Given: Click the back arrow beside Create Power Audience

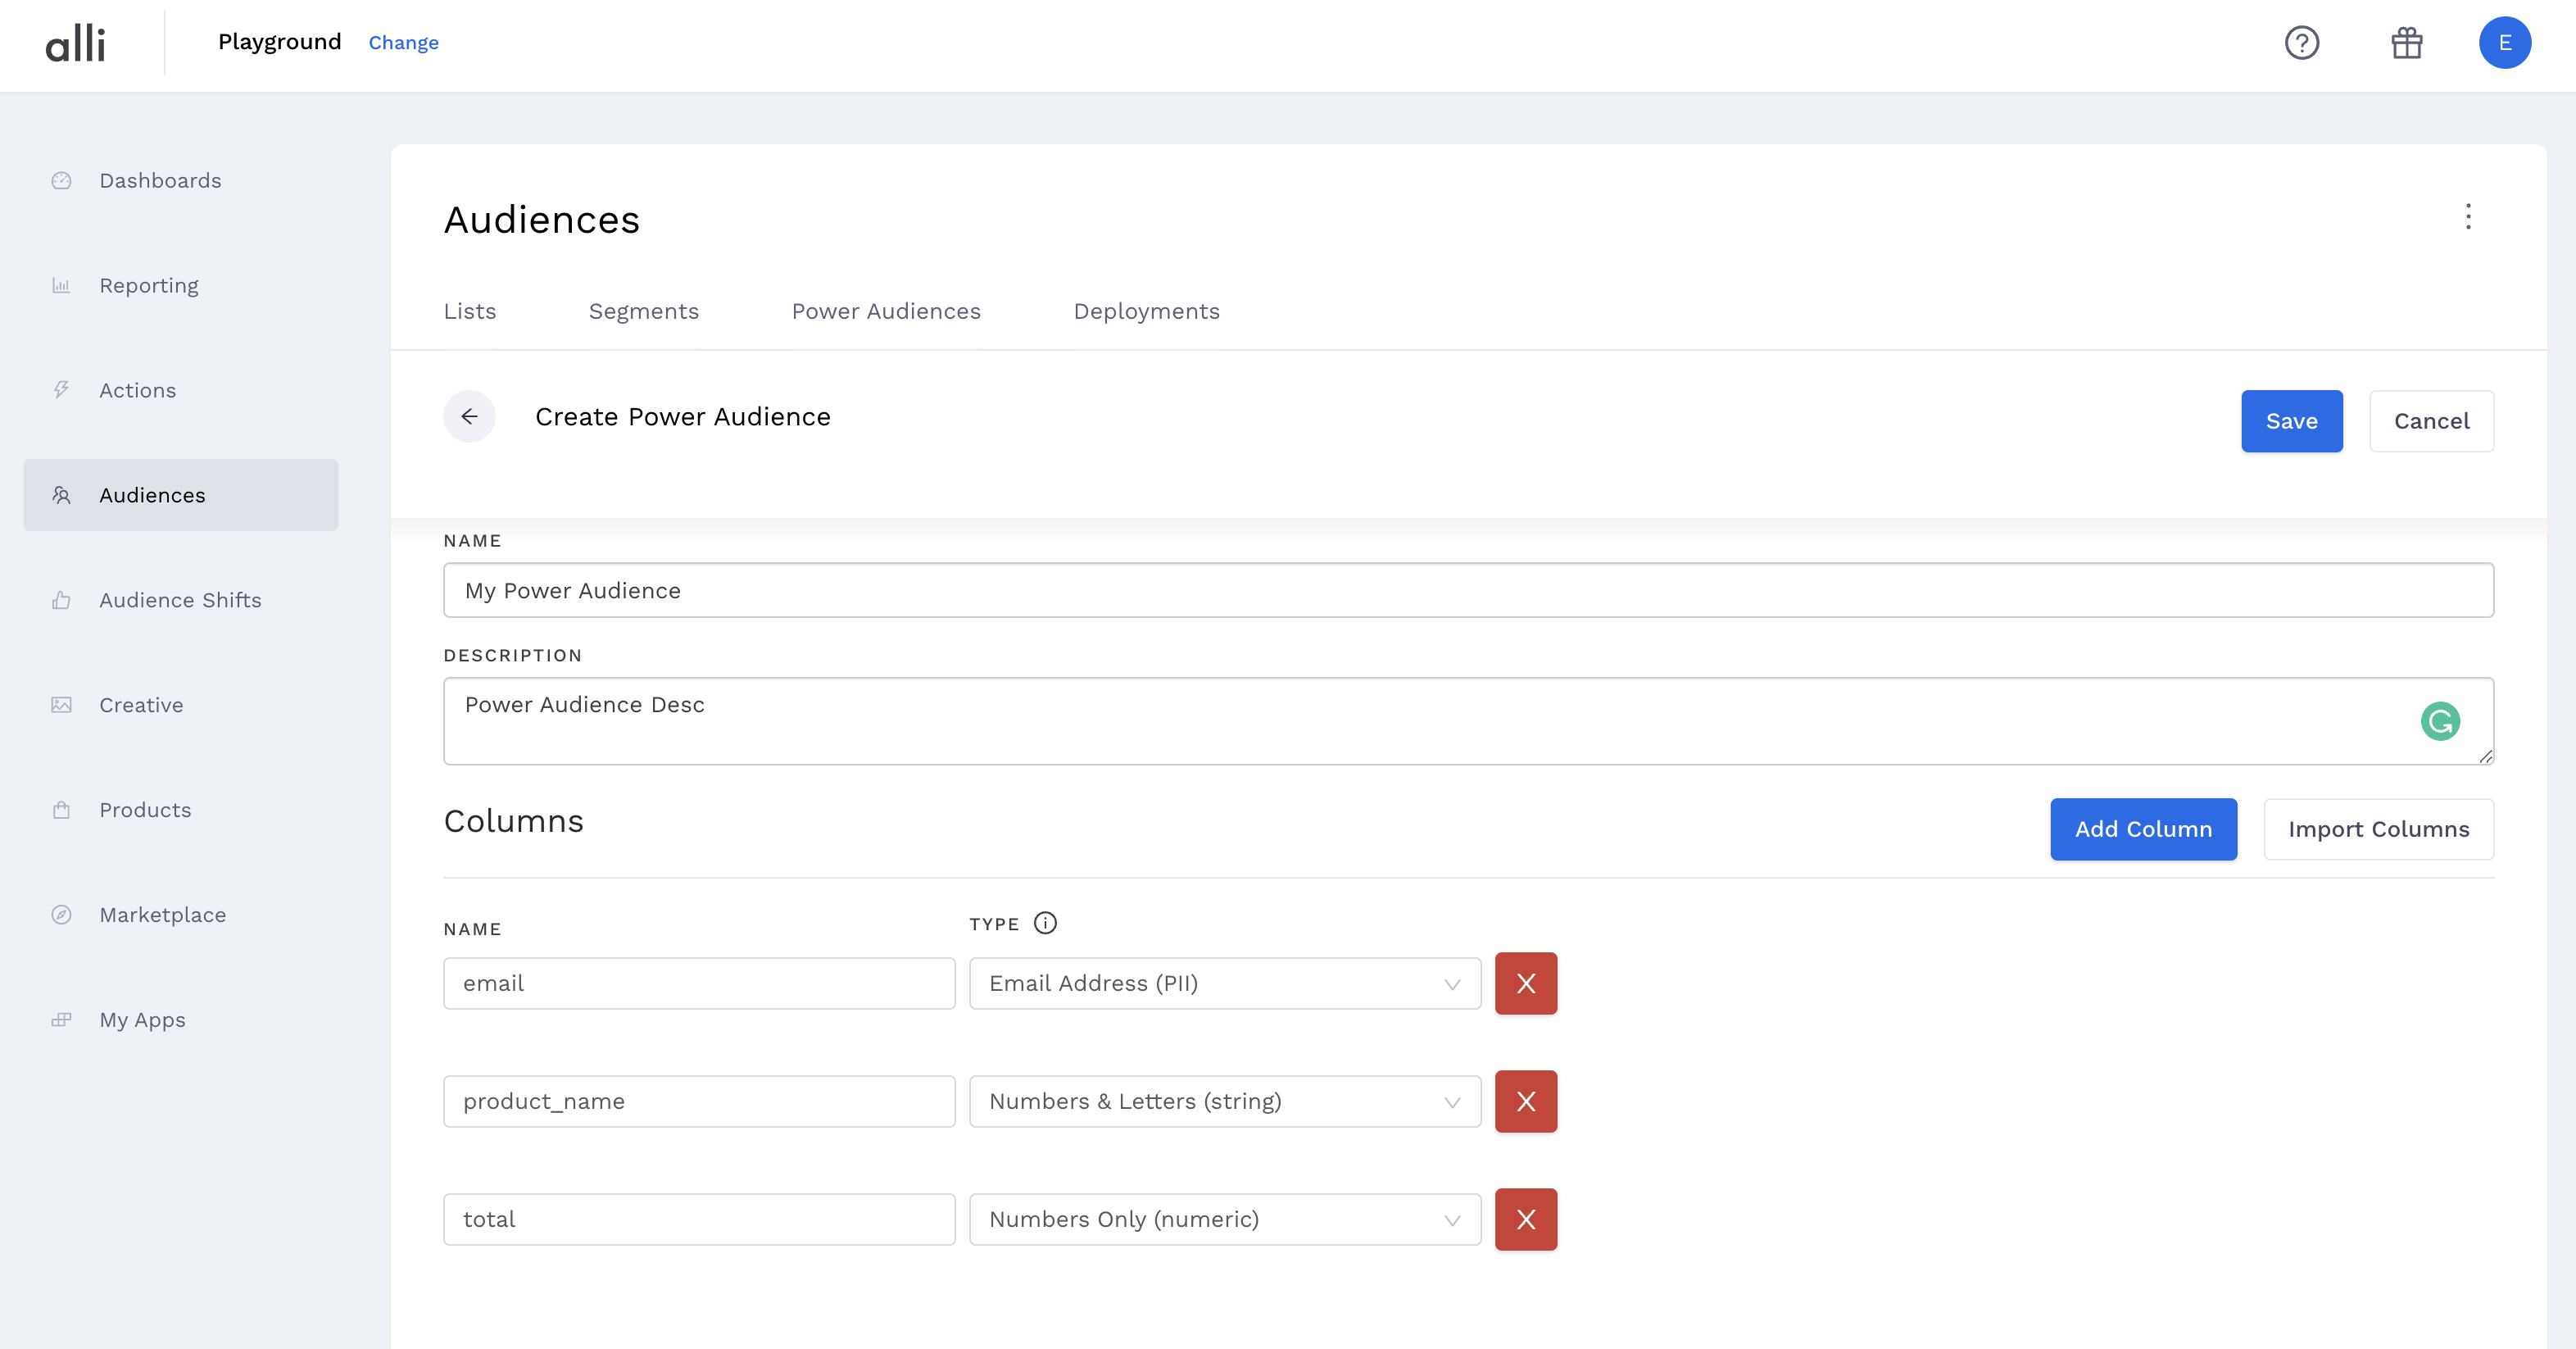Looking at the screenshot, I should pyautogui.click(x=469, y=416).
